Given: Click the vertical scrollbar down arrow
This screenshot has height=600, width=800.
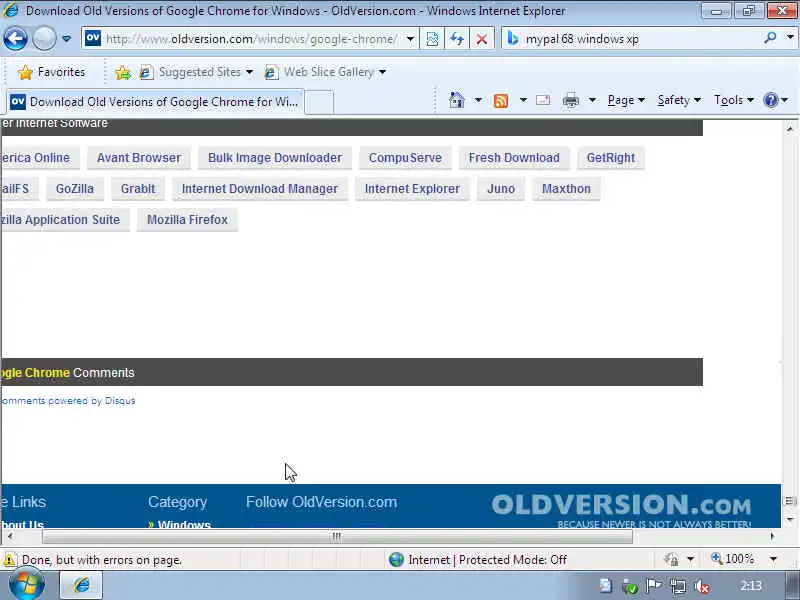Looking at the screenshot, I should pos(790,519).
